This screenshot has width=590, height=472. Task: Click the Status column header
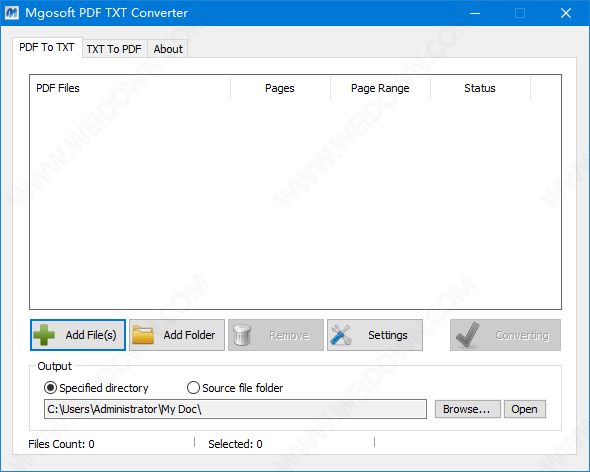480,88
